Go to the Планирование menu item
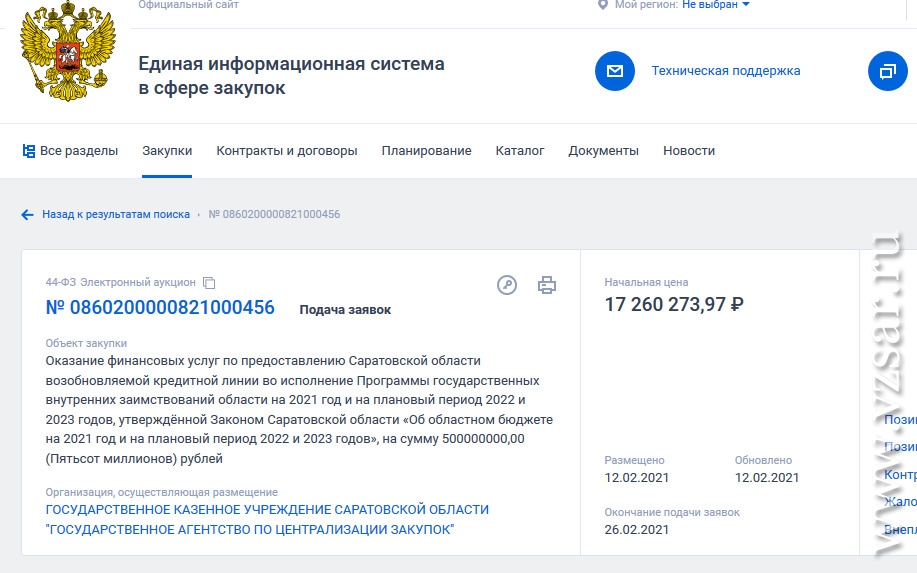 (x=426, y=151)
